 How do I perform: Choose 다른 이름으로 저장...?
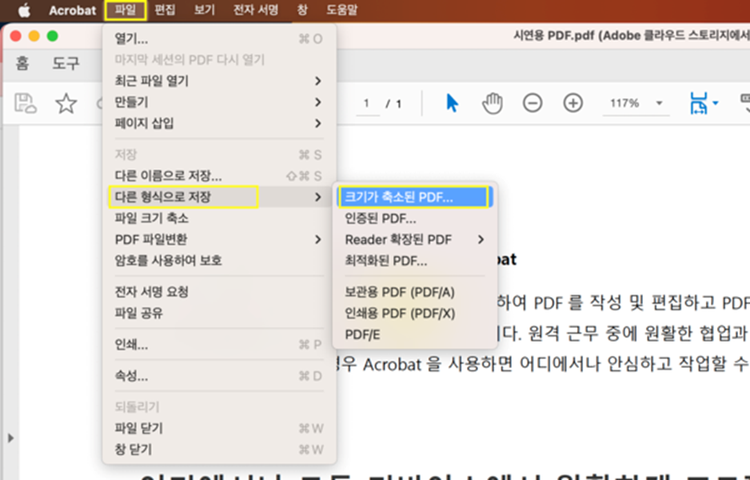coord(219,175)
